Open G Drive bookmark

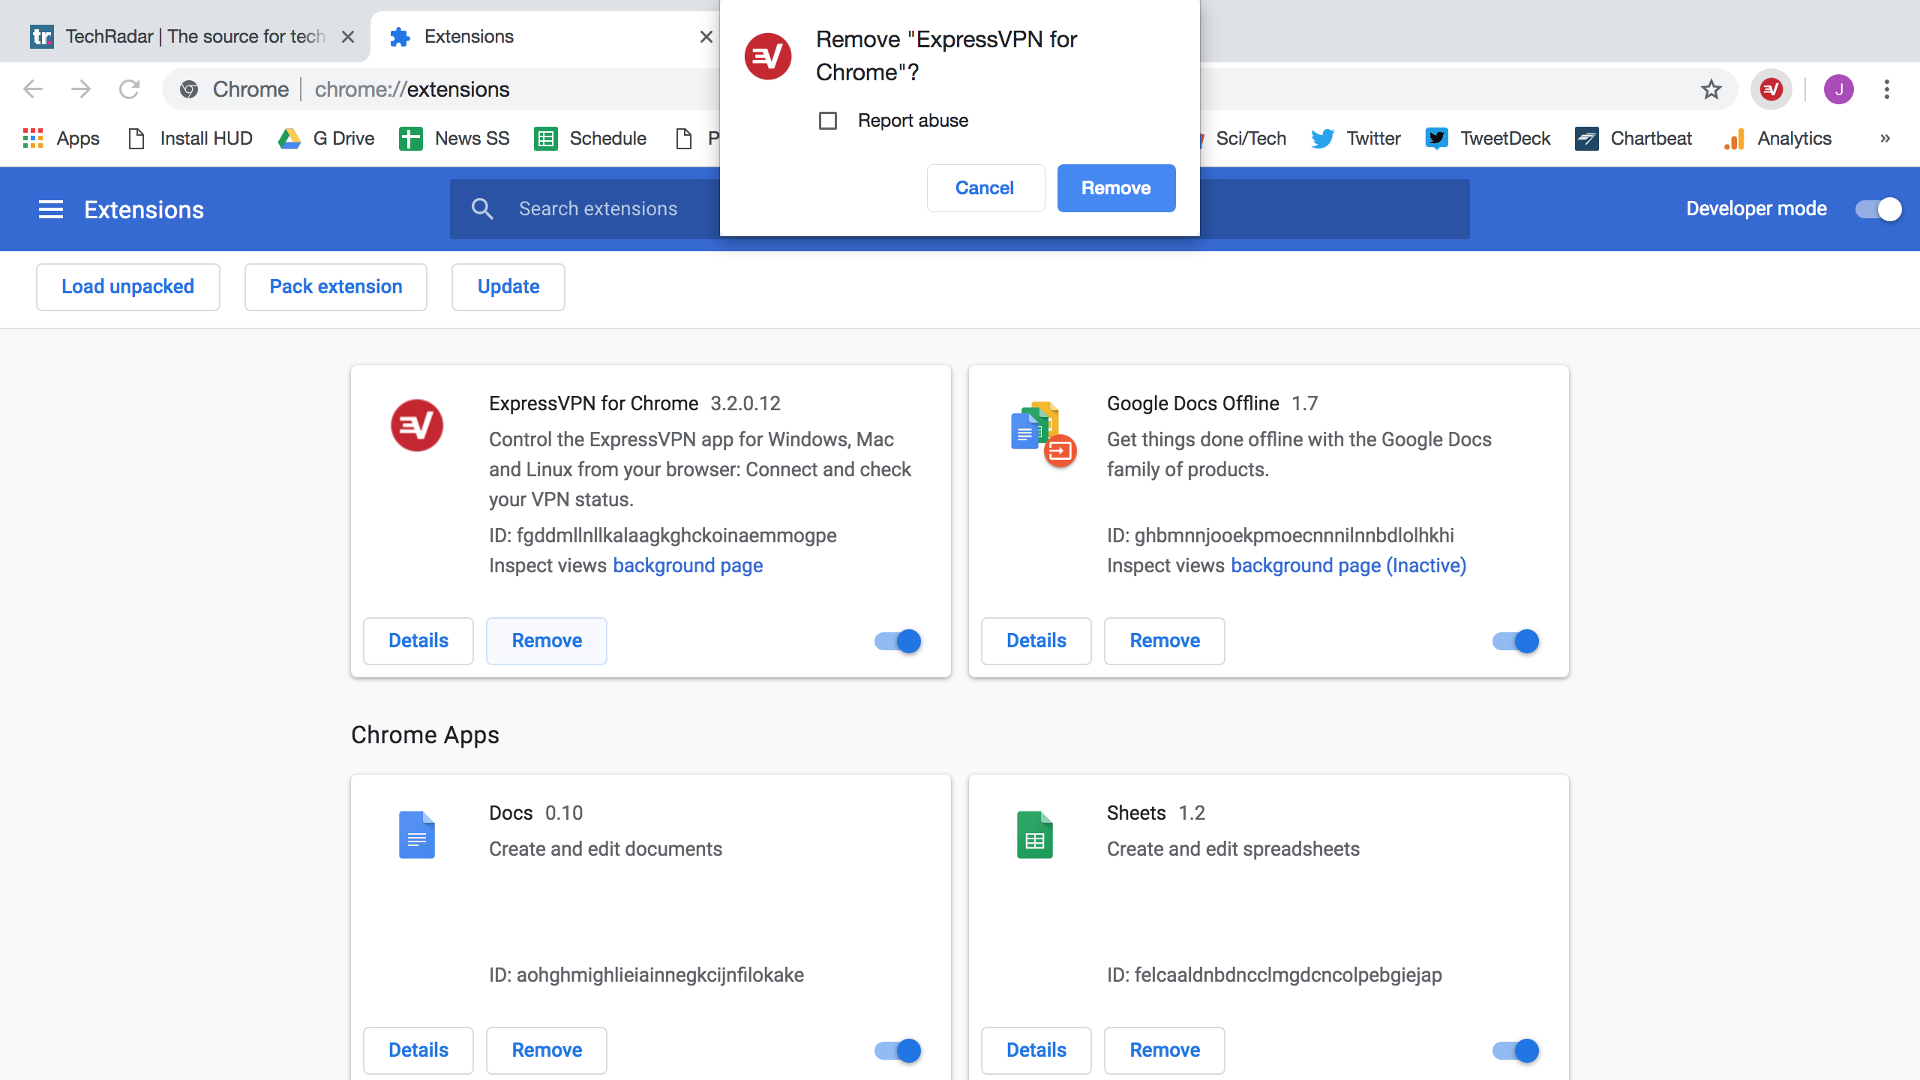click(x=326, y=138)
